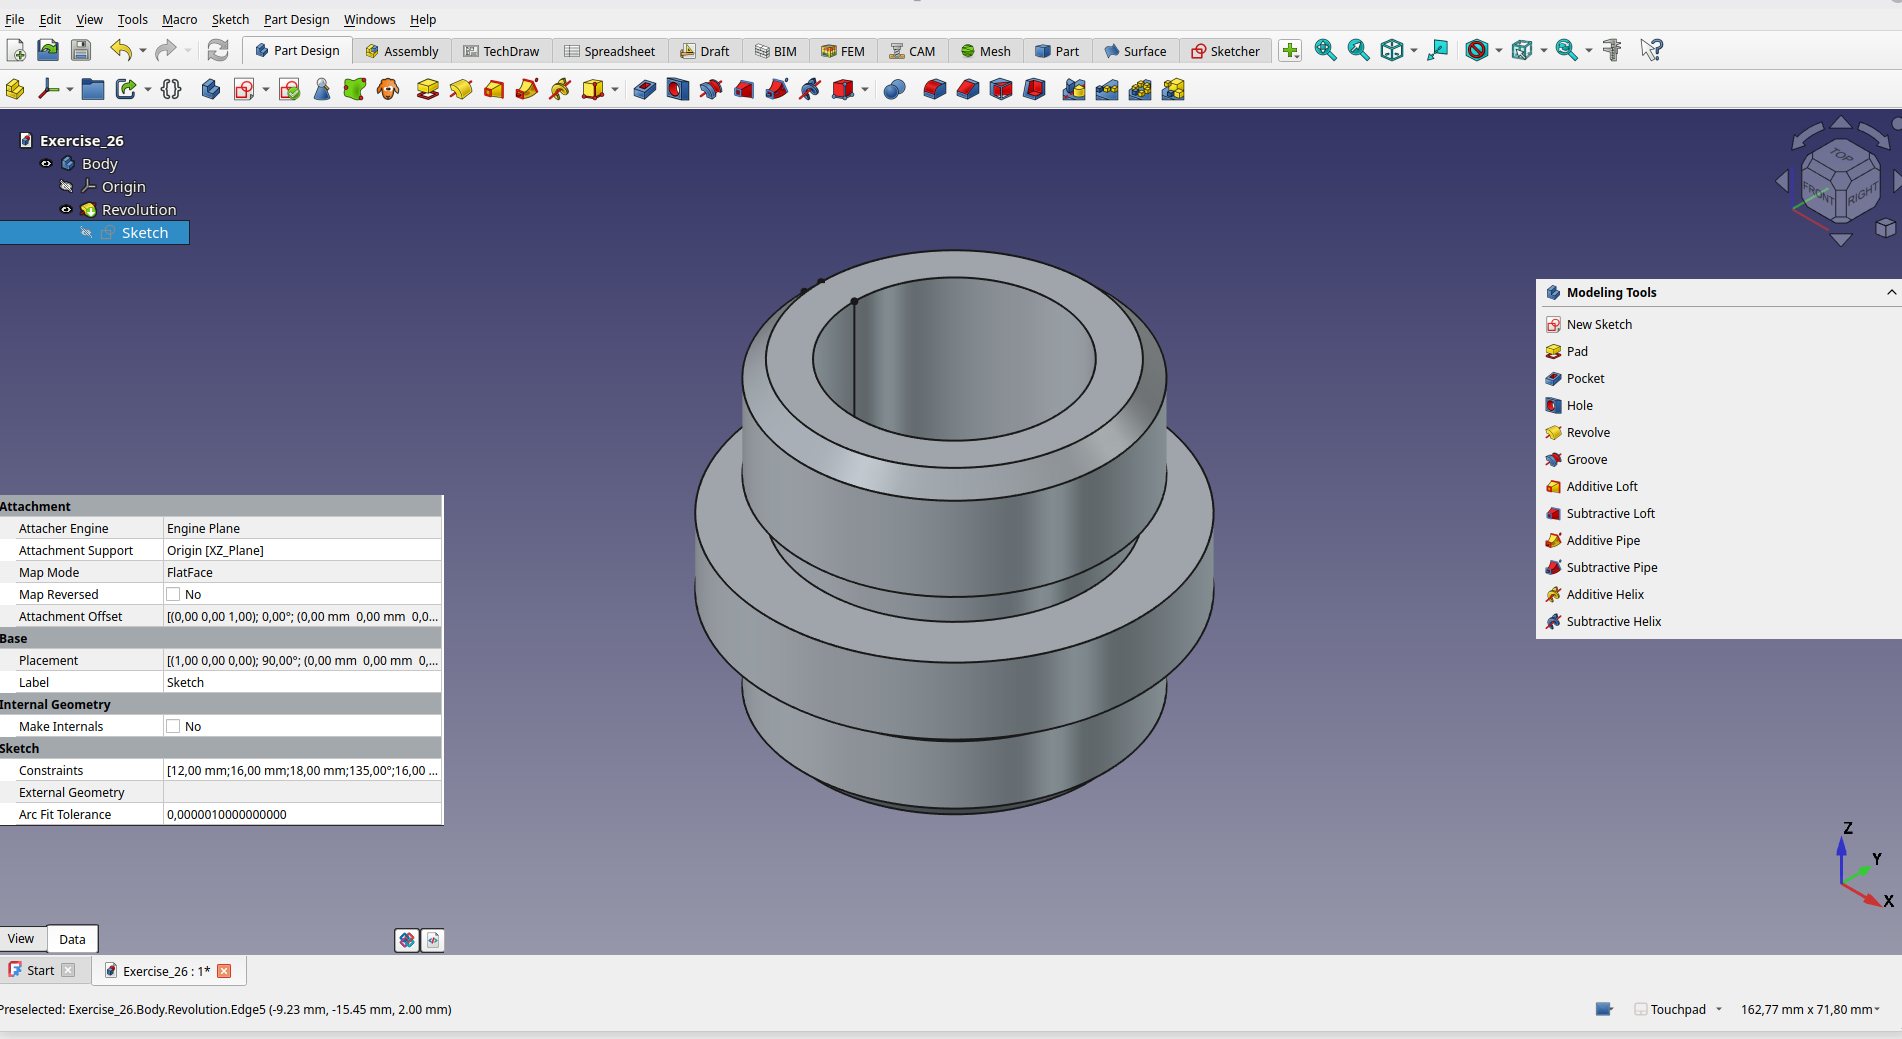Screen dimensions: 1902x1039
Task: Click New Sketch in Modeling Tools
Action: tap(1598, 325)
